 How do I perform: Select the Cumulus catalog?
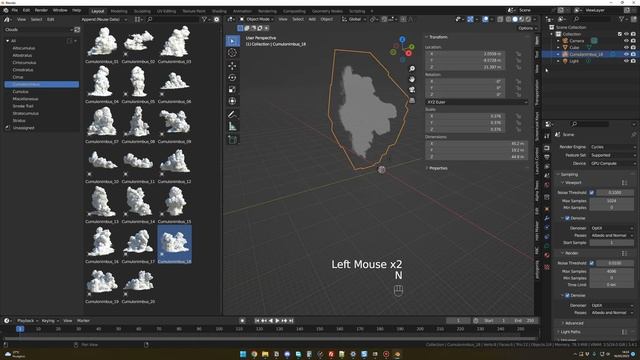tap(20, 92)
